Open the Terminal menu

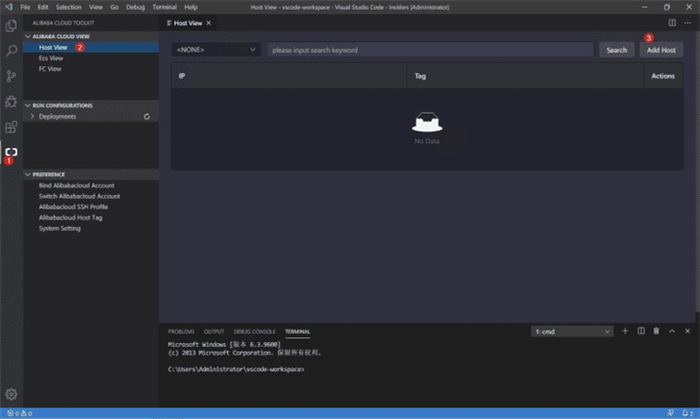[x=164, y=7]
